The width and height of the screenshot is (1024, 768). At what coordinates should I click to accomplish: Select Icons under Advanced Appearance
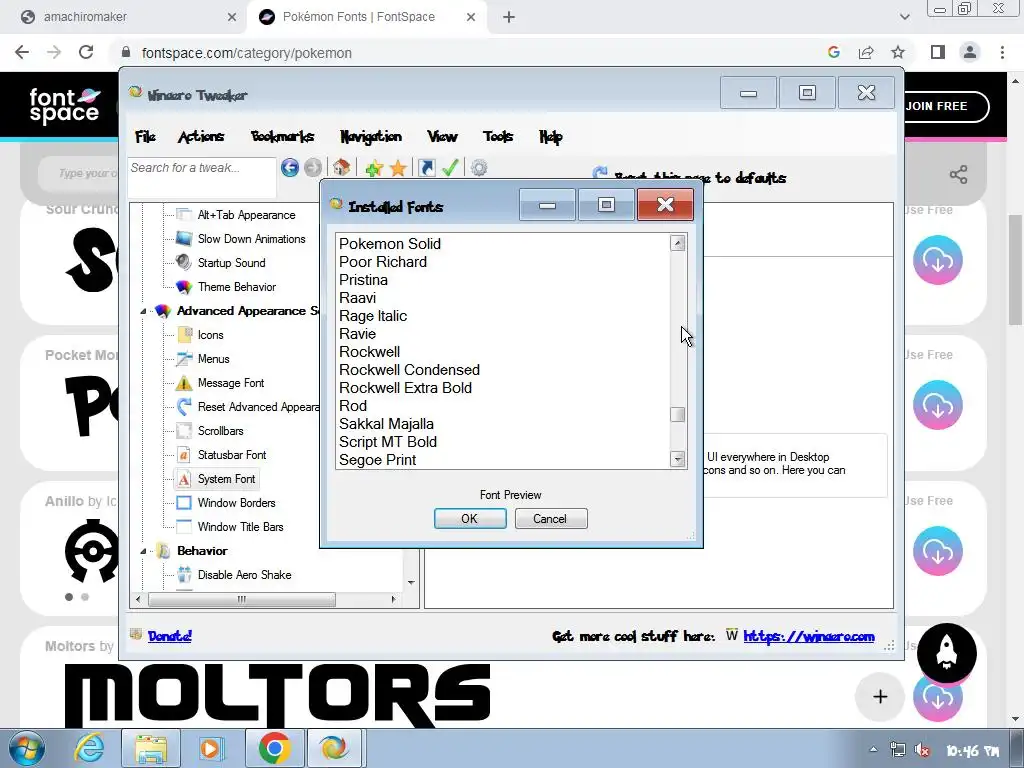tap(210, 335)
